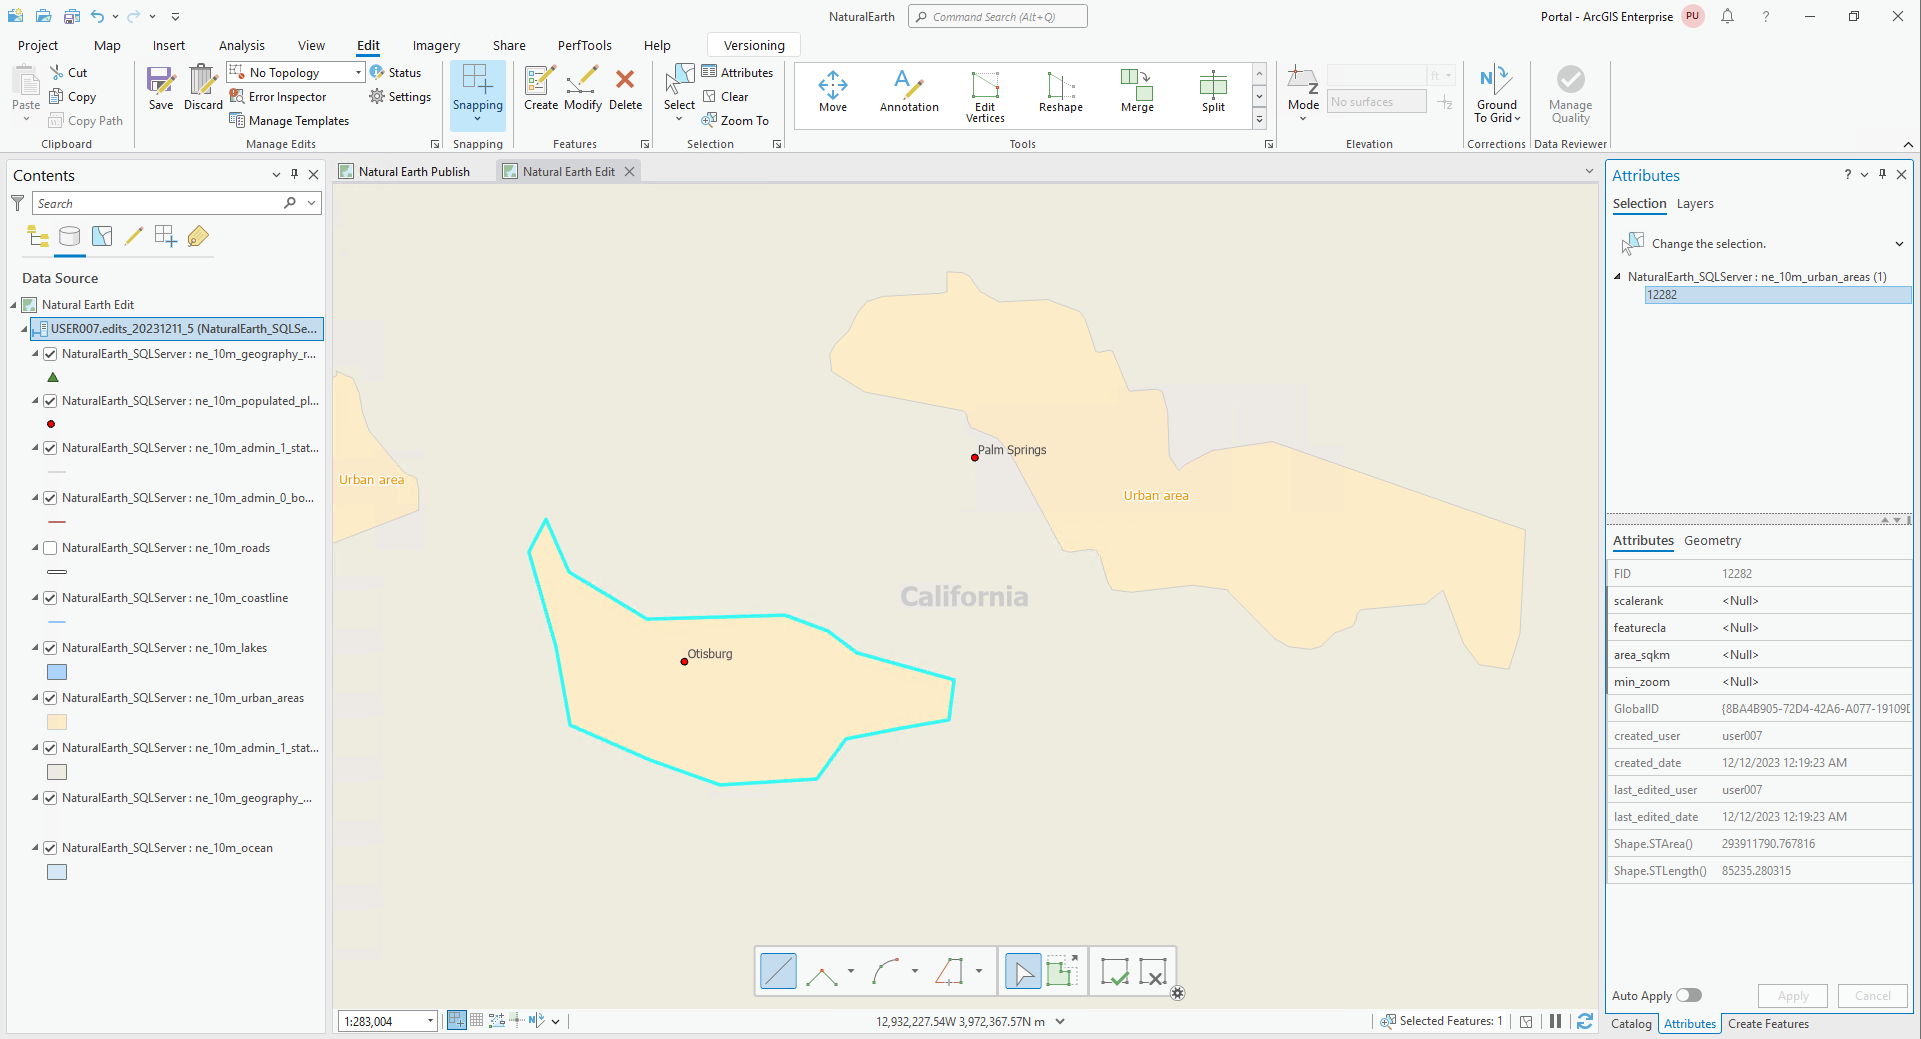Collapse ne_10m_urban_areas selection group
Screen dimensions: 1921x1039
click(1618, 277)
